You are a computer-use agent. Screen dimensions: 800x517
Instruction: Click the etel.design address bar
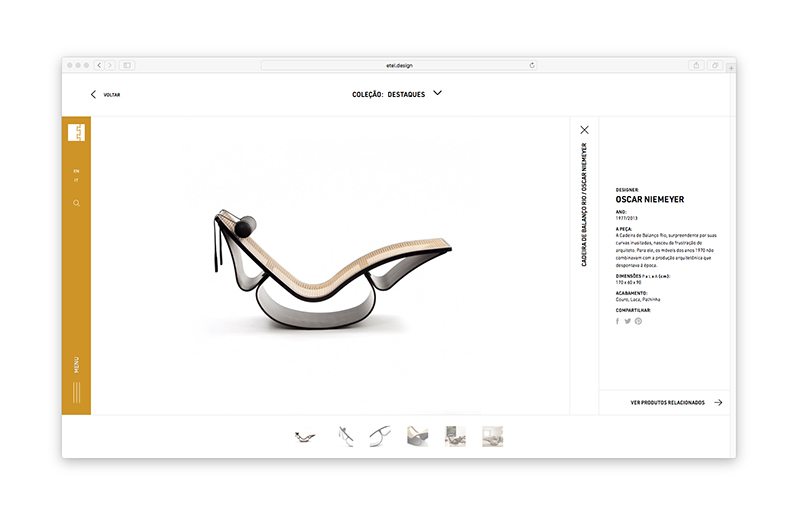[399, 65]
